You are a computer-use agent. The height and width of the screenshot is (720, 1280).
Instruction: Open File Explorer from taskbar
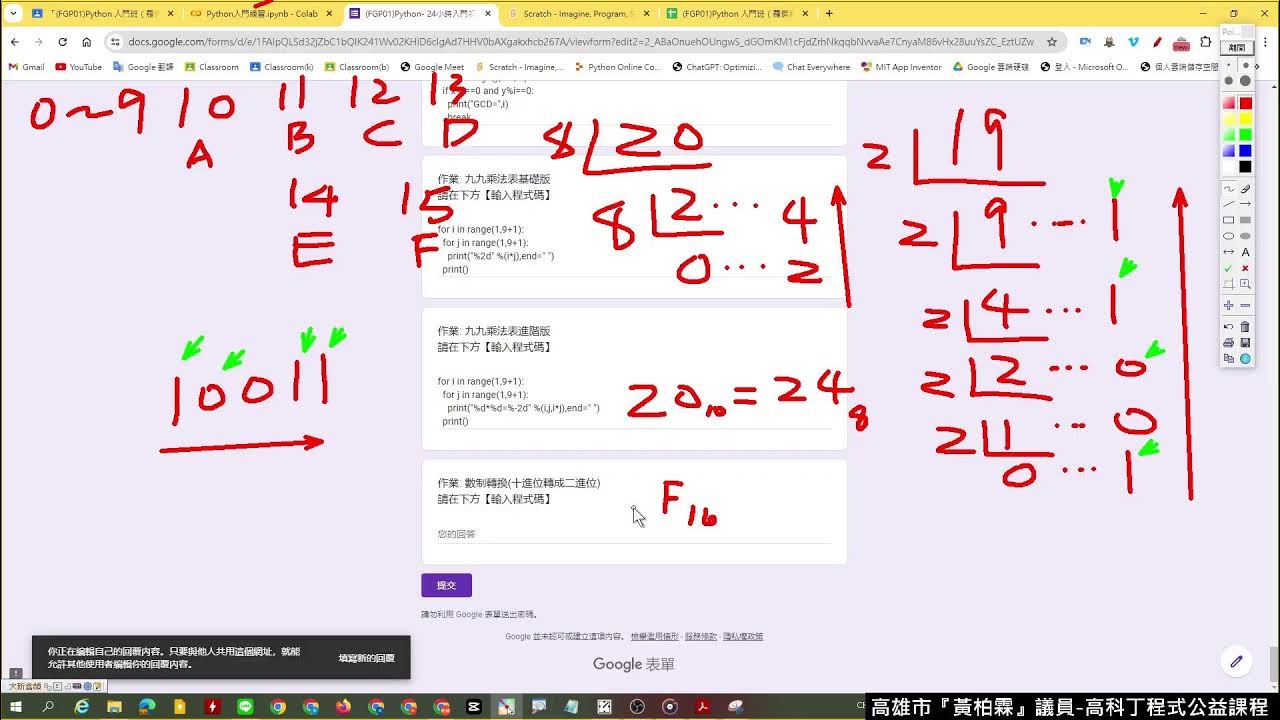[114, 706]
